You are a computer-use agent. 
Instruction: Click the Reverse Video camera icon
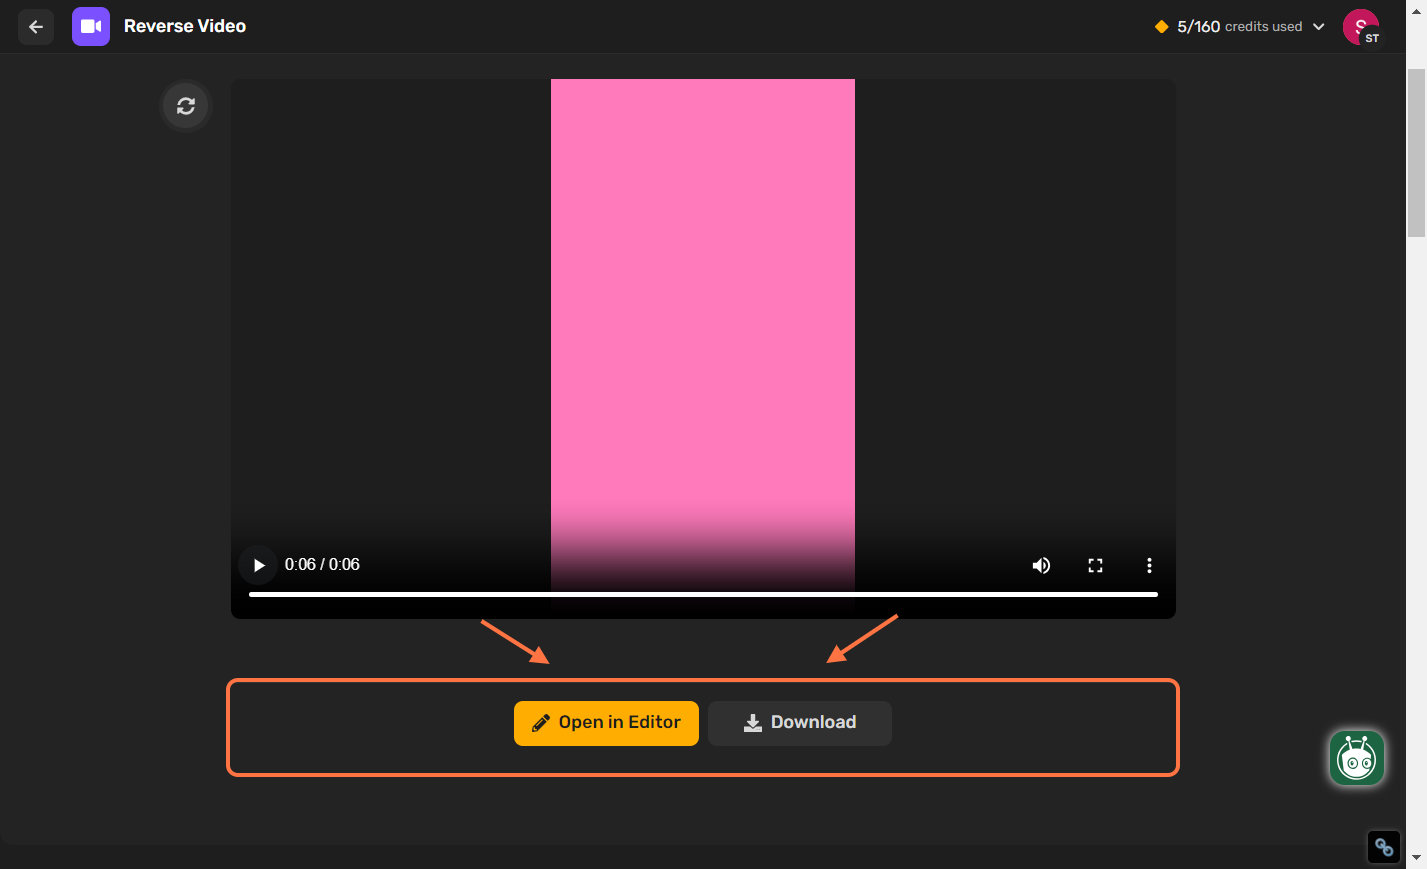(91, 26)
